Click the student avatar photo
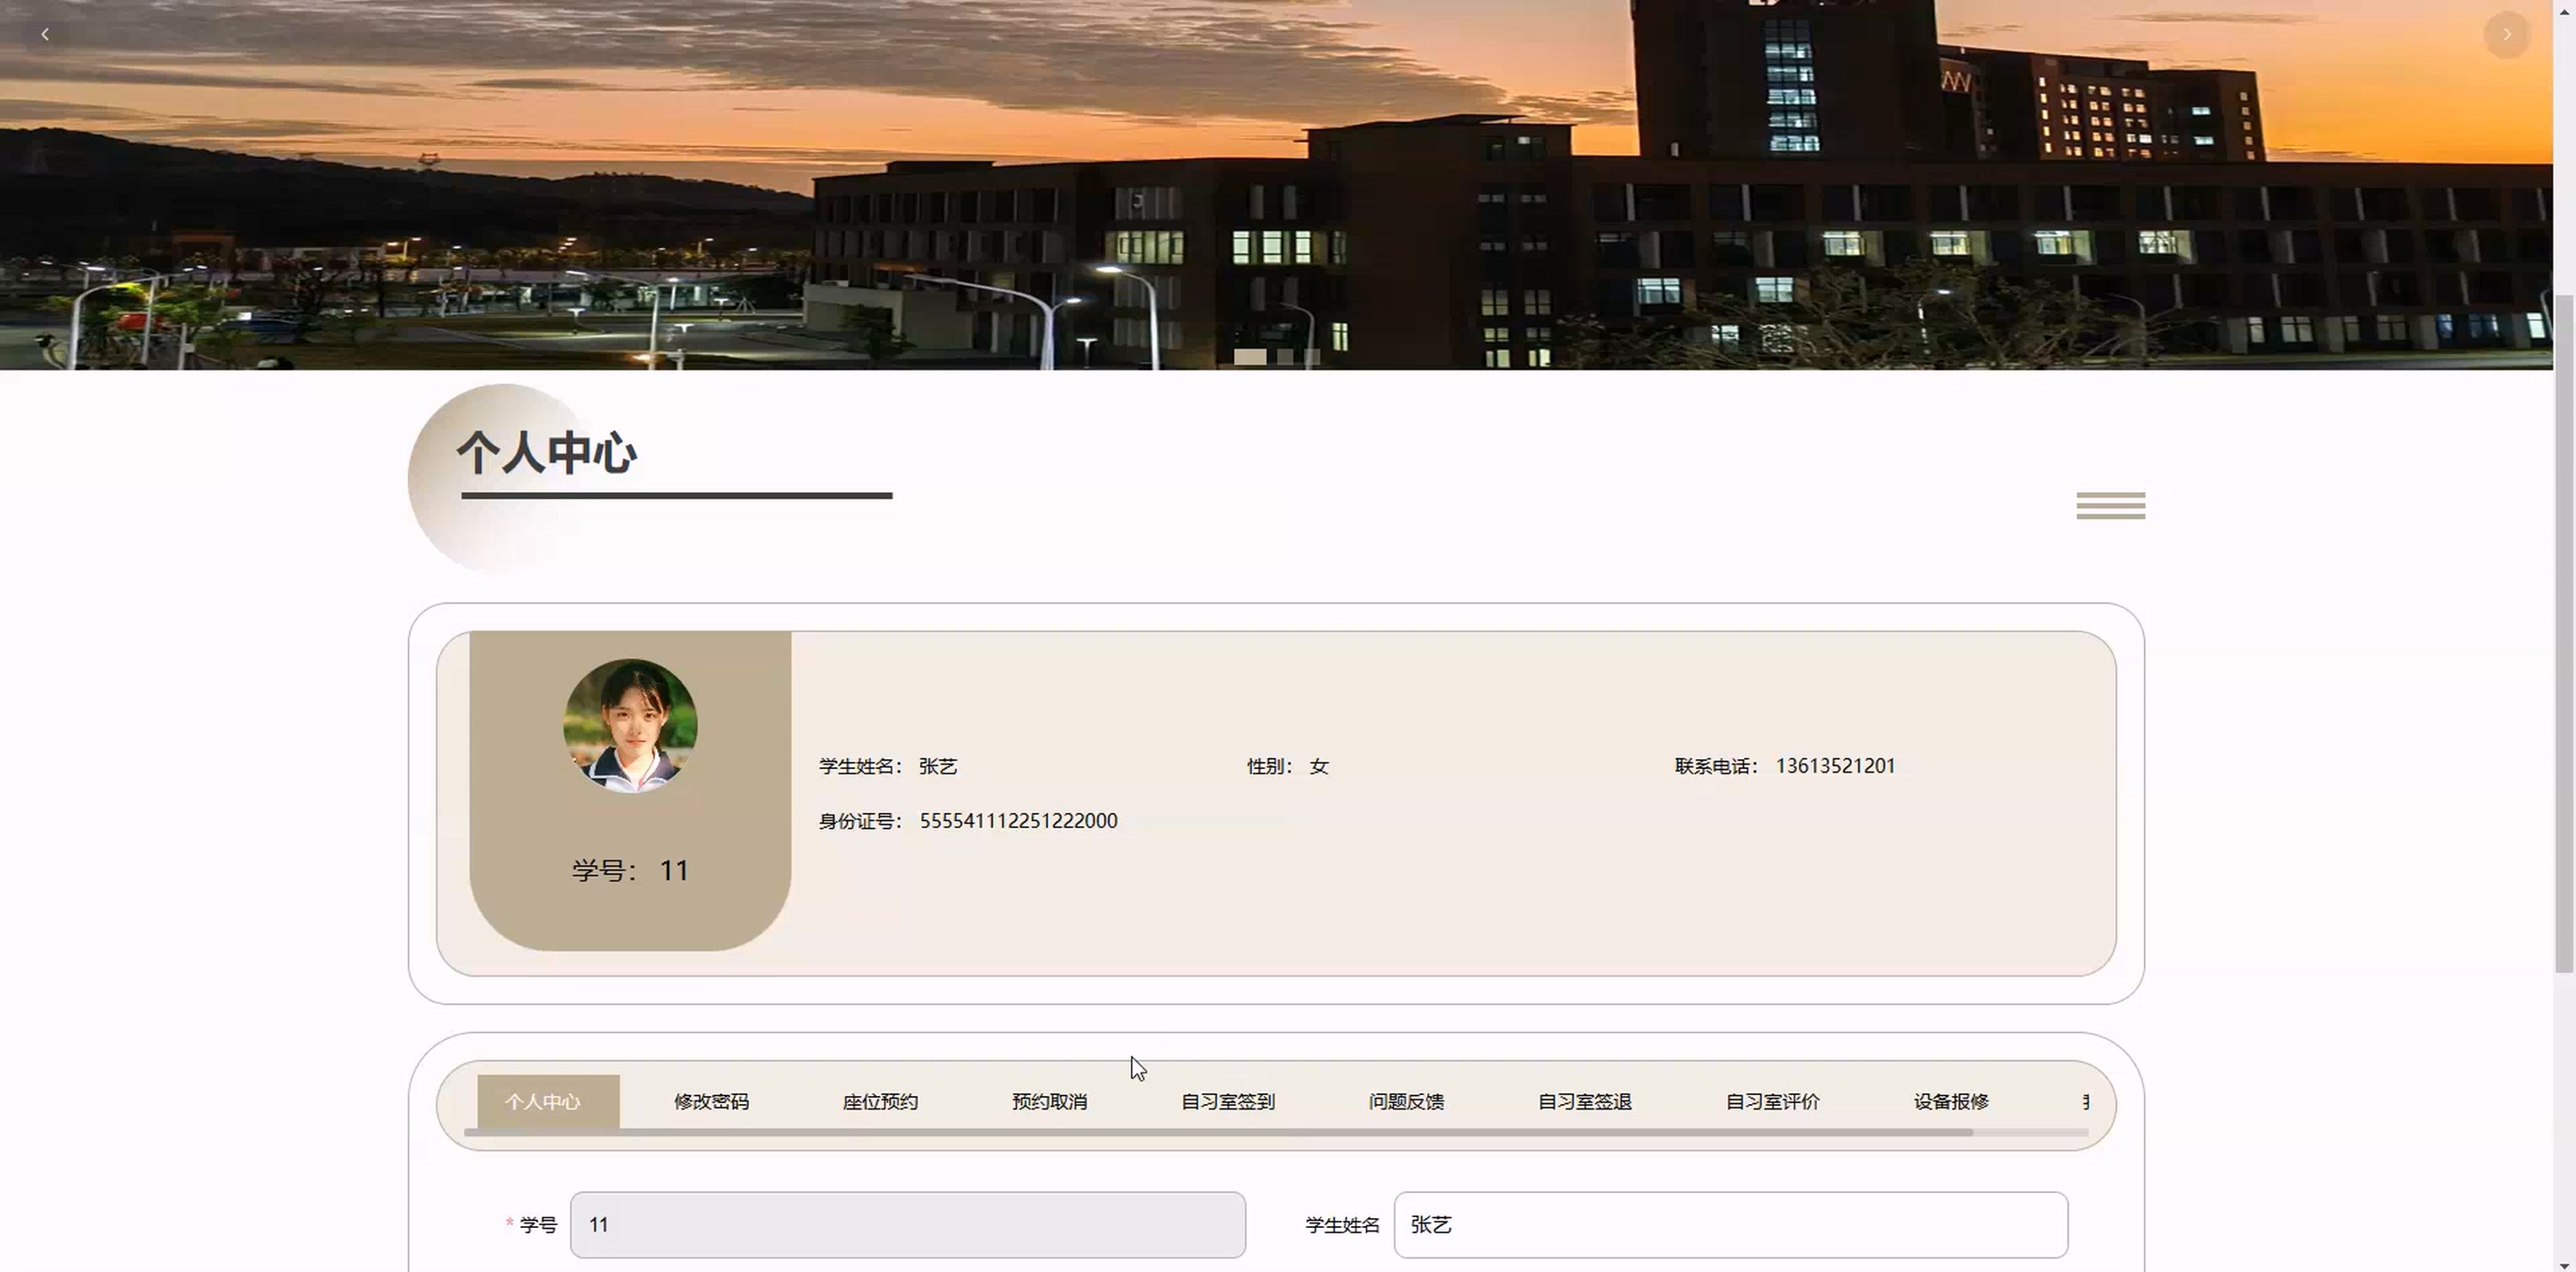Screen dimensions: 2576x1272 point(630,725)
